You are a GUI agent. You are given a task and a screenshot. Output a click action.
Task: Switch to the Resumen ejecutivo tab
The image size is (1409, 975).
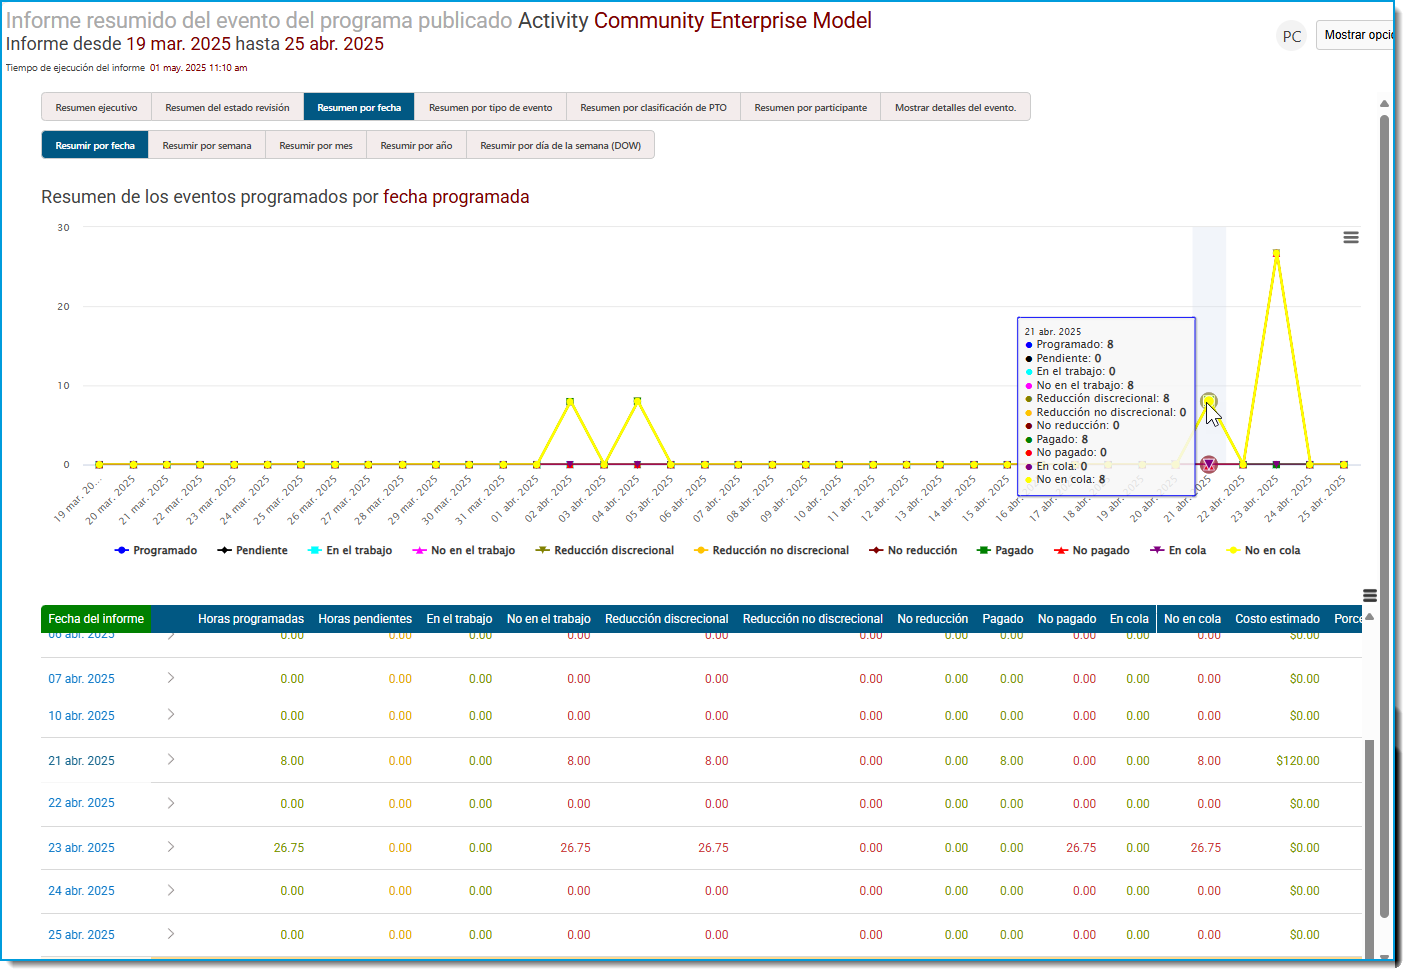coord(96,107)
